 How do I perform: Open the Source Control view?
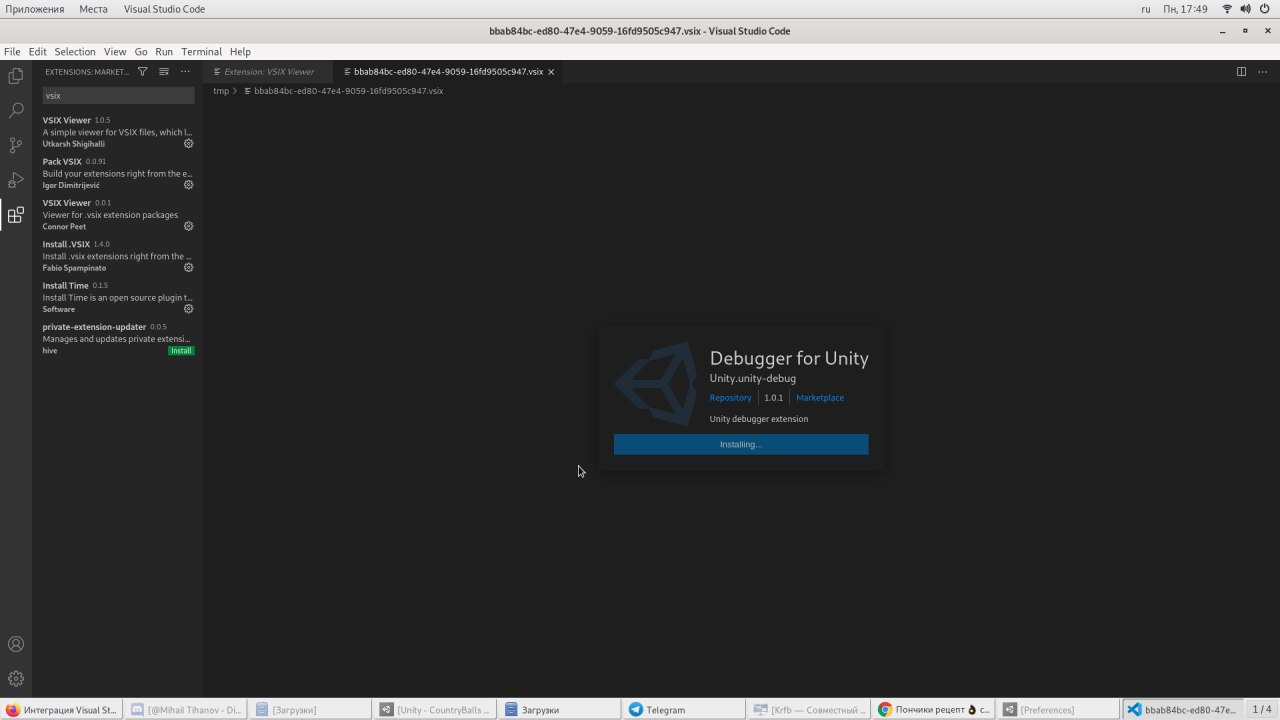click(x=16, y=145)
